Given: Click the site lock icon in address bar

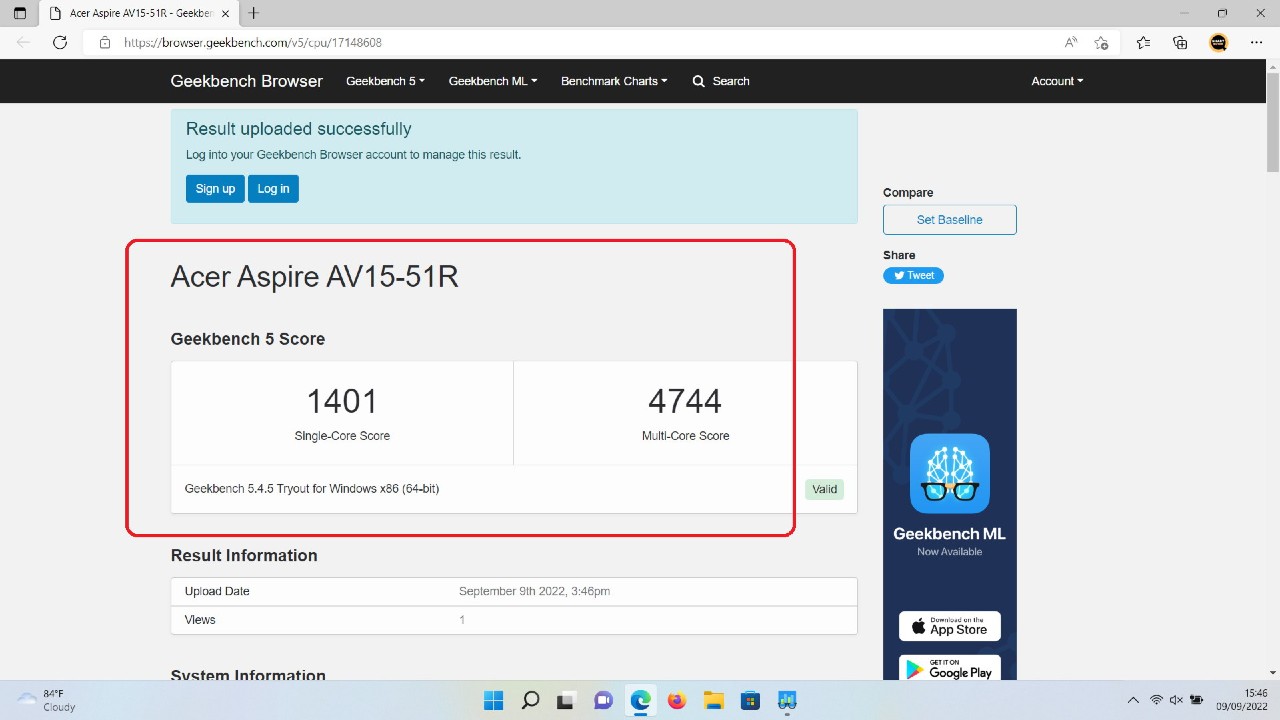Looking at the screenshot, I should click(105, 43).
